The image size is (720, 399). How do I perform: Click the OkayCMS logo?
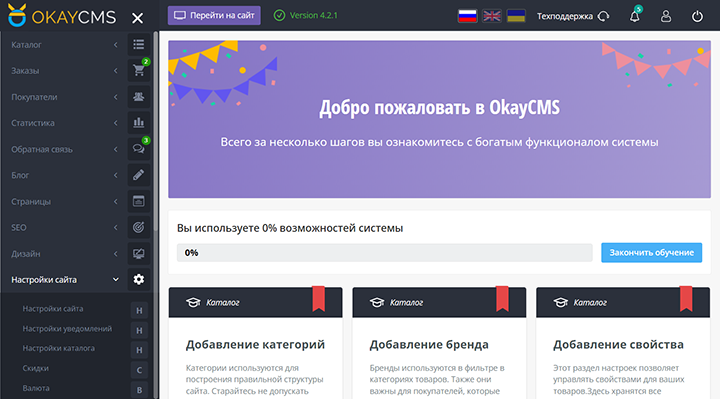(x=62, y=16)
